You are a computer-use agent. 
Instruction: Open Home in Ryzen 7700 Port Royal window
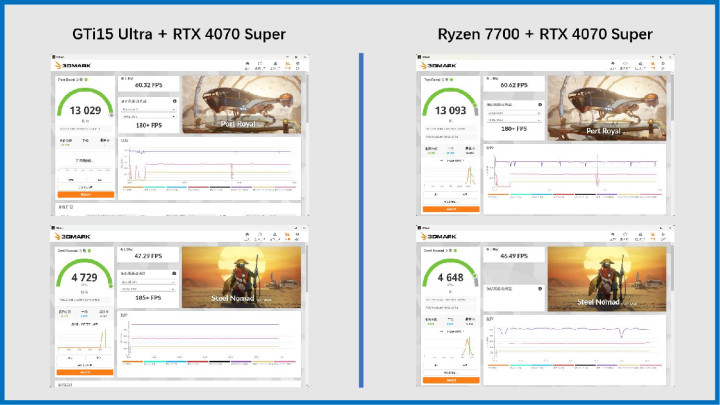pyautogui.click(x=613, y=65)
